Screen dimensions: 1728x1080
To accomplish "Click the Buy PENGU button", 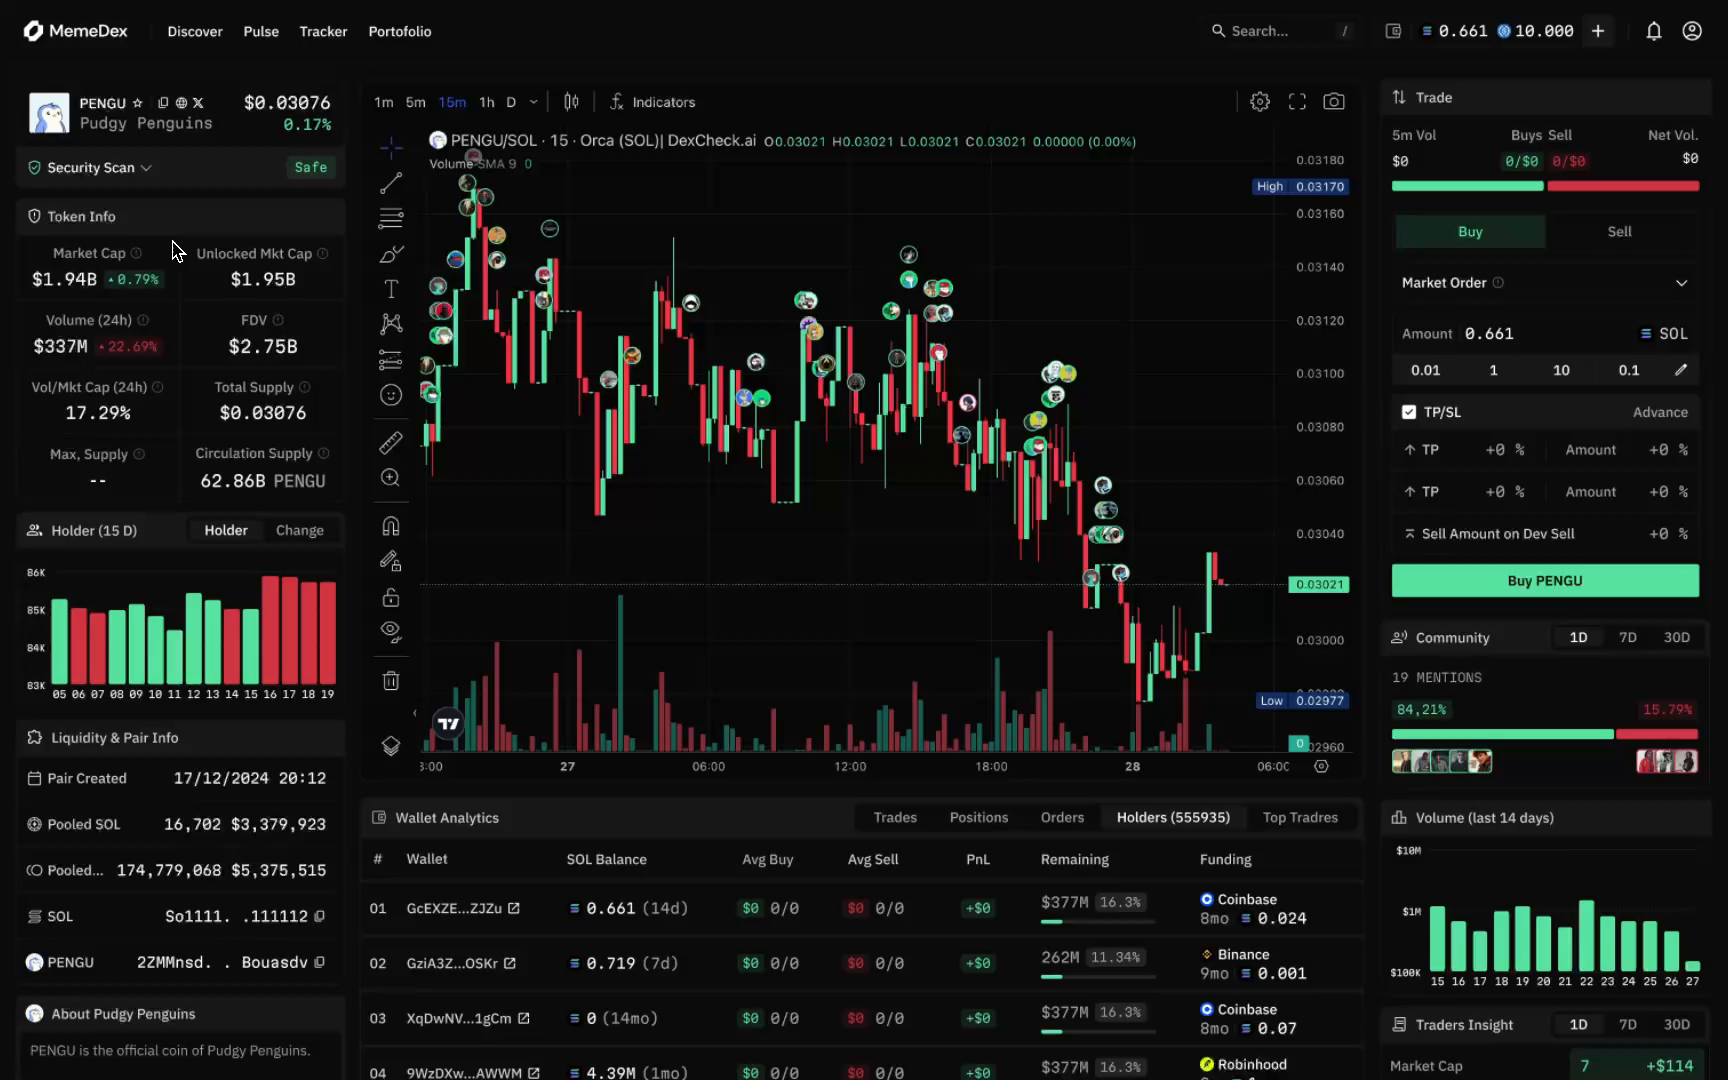I will [x=1544, y=580].
